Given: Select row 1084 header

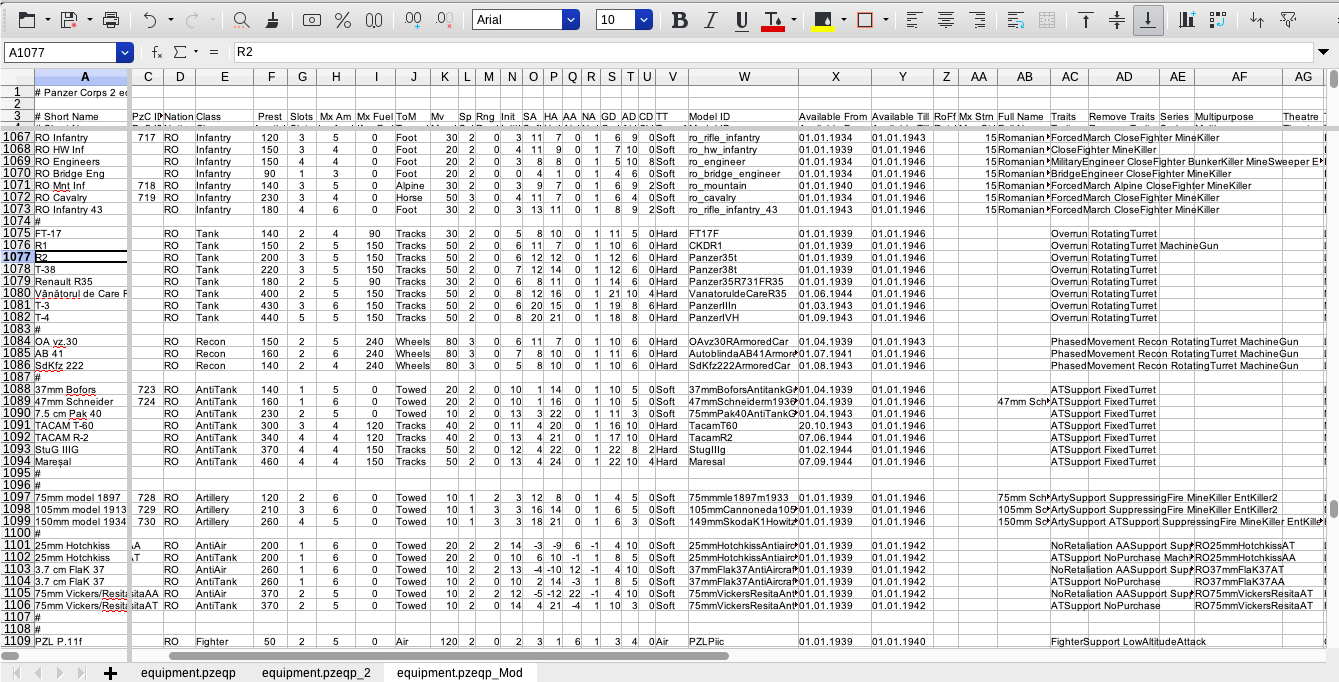Looking at the screenshot, I should point(17,342).
